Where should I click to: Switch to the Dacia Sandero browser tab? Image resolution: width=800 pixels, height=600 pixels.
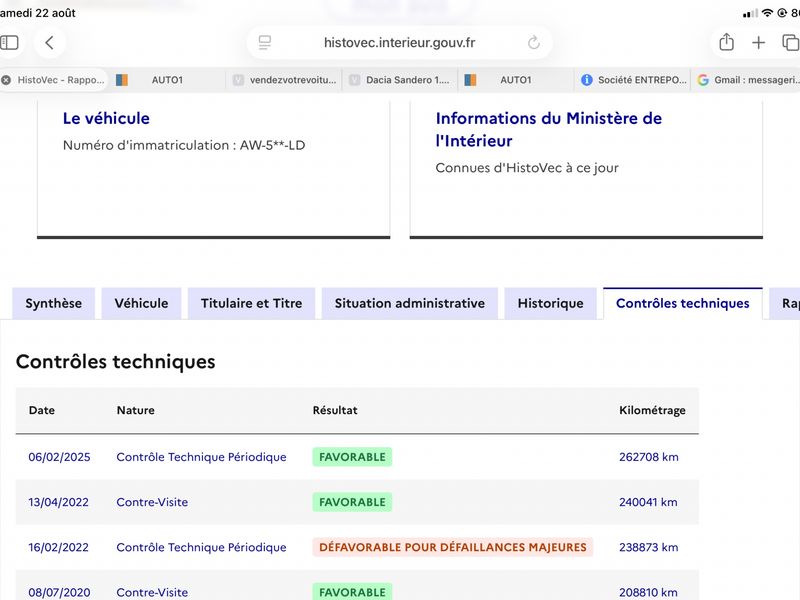coord(400,80)
